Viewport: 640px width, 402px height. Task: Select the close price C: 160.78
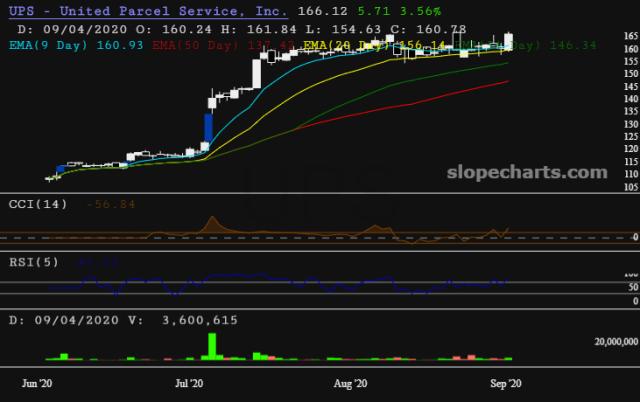pyautogui.click(x=428, y=29)
